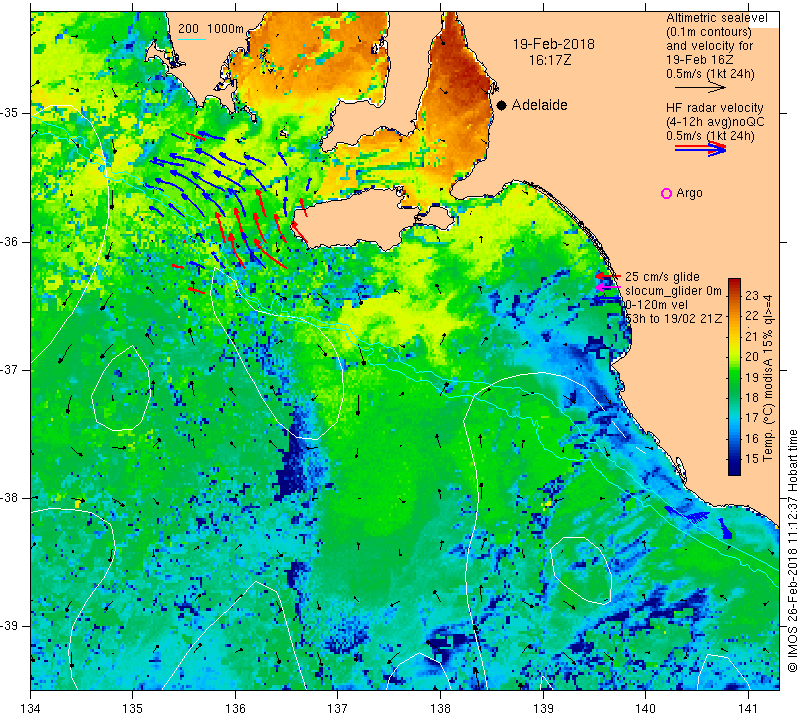Click the 141 longitude axis label

[748, 708]
